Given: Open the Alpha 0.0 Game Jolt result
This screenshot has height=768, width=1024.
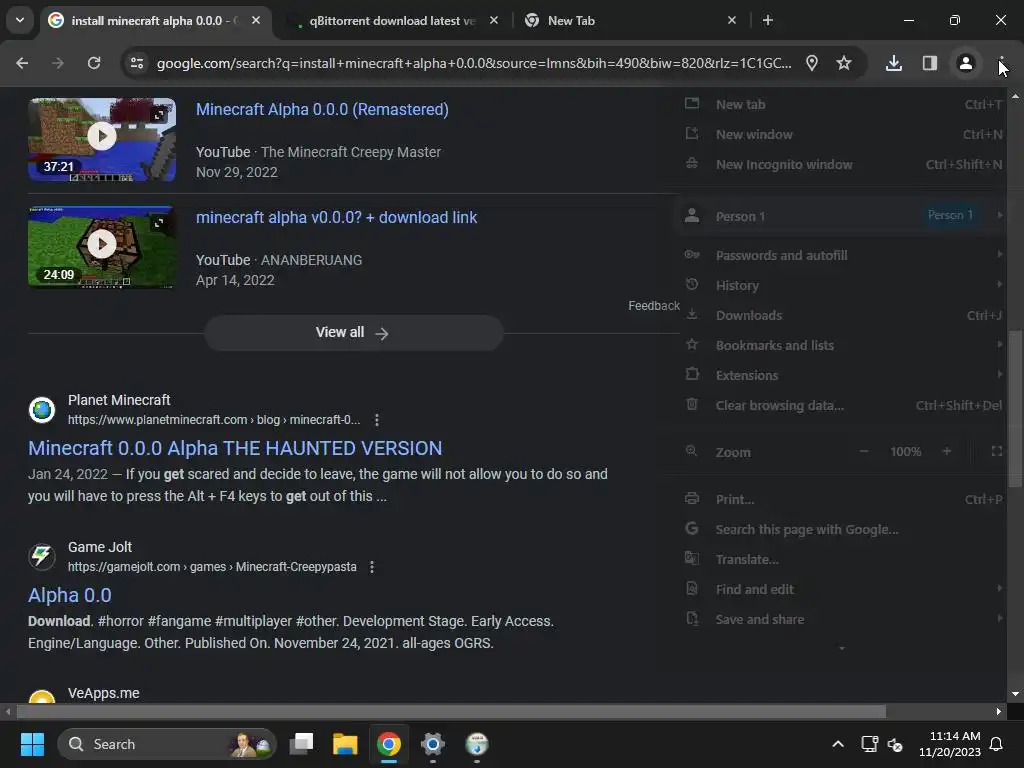Looking at the screenshot, I should pyautogui.click(x=70, y=595).
